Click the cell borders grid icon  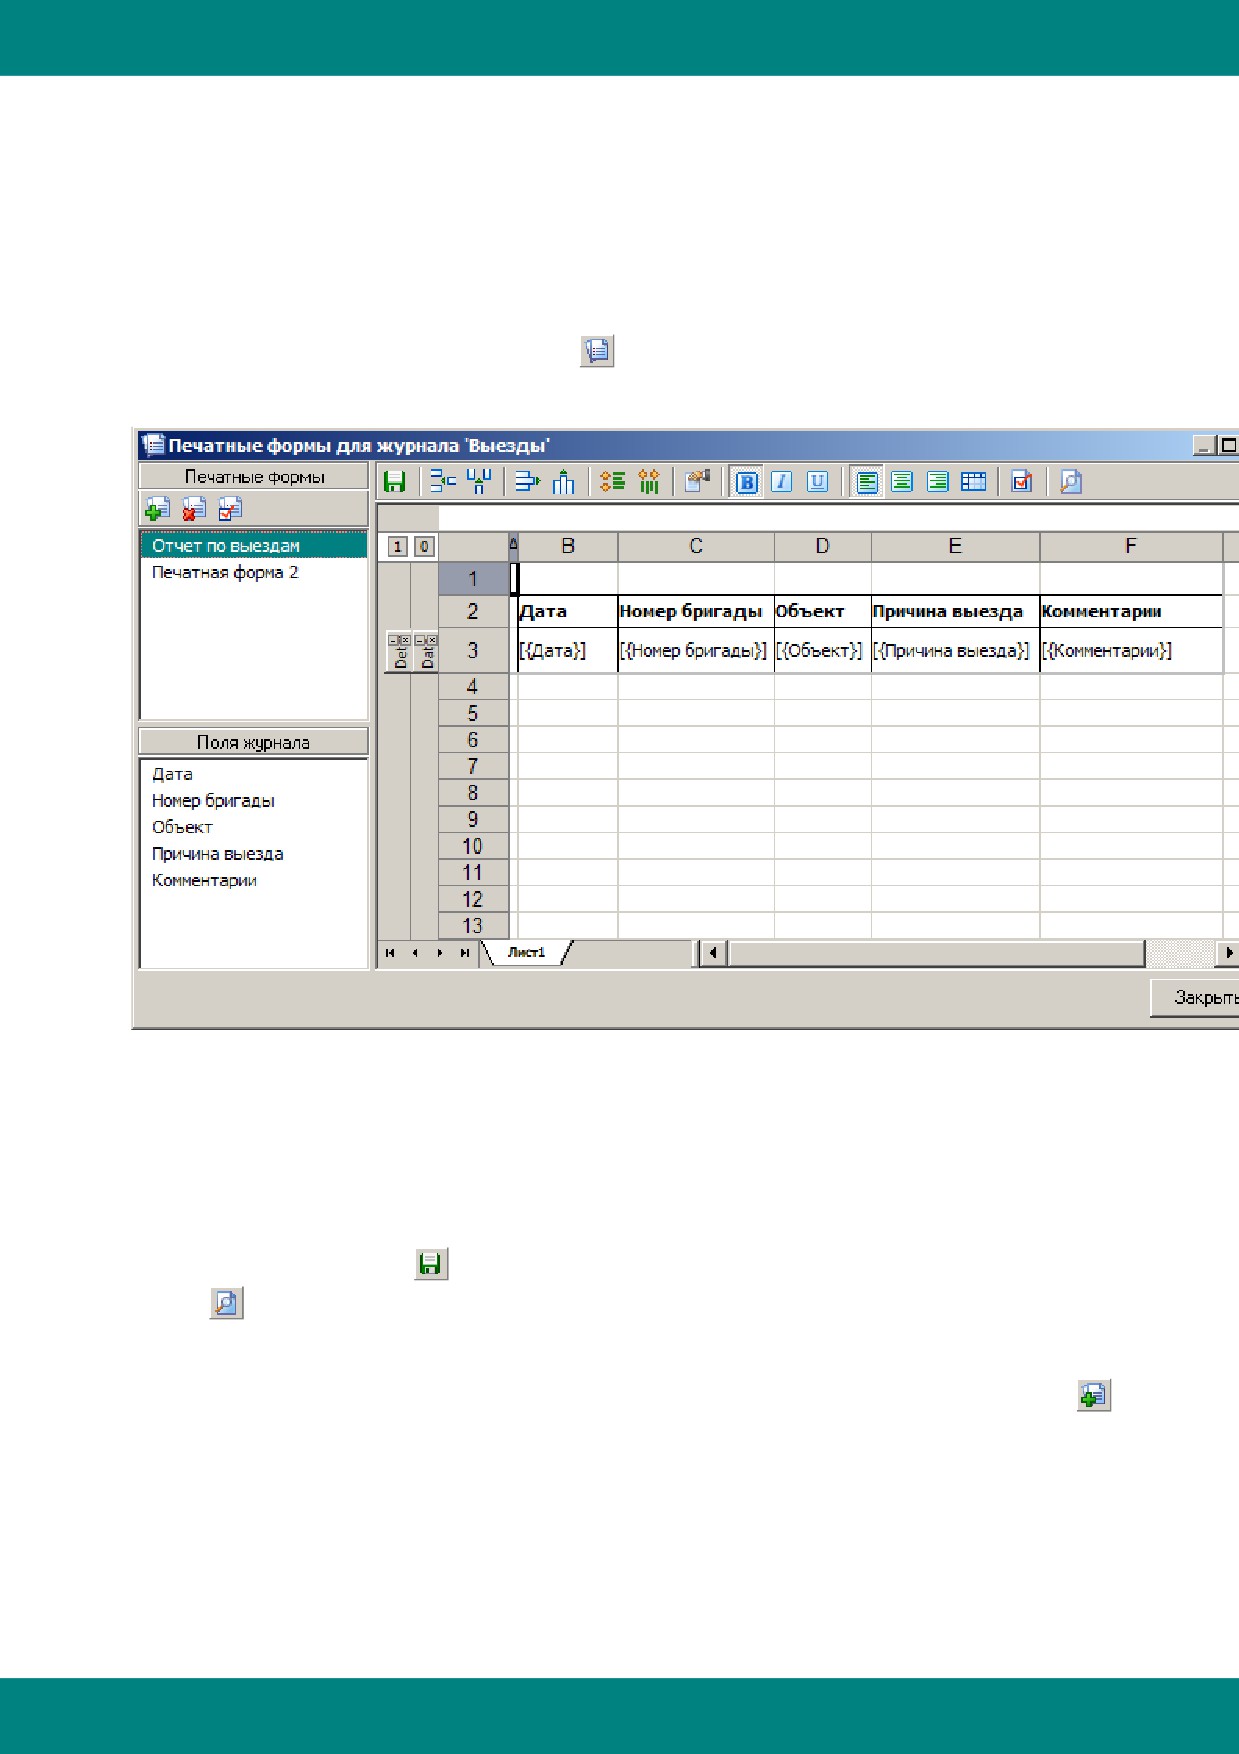[x=973, y=482]
